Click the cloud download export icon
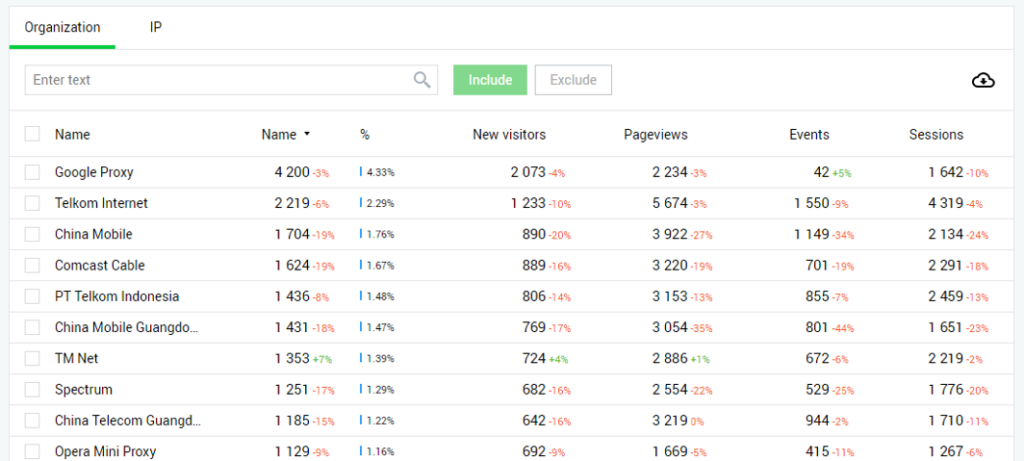Viewport: 1024px width, 461px height. 983,80
